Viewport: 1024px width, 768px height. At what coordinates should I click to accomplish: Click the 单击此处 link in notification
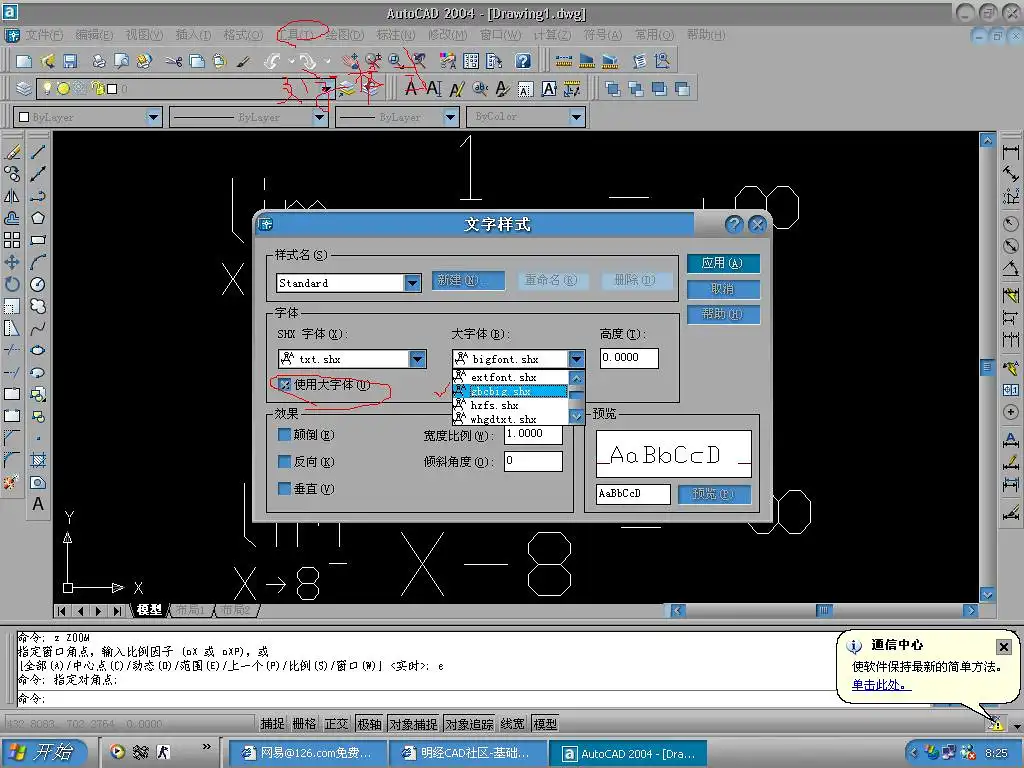(x=881, y=685)
